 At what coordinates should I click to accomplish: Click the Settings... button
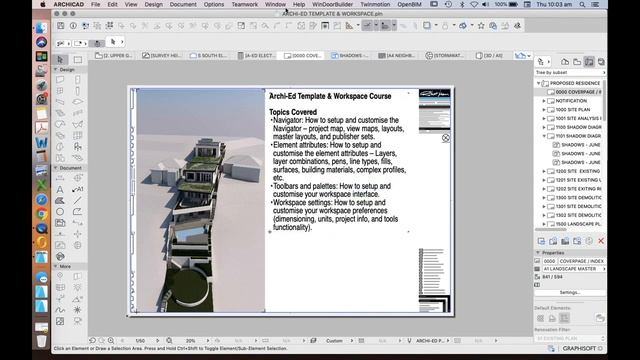pos(570,293)
